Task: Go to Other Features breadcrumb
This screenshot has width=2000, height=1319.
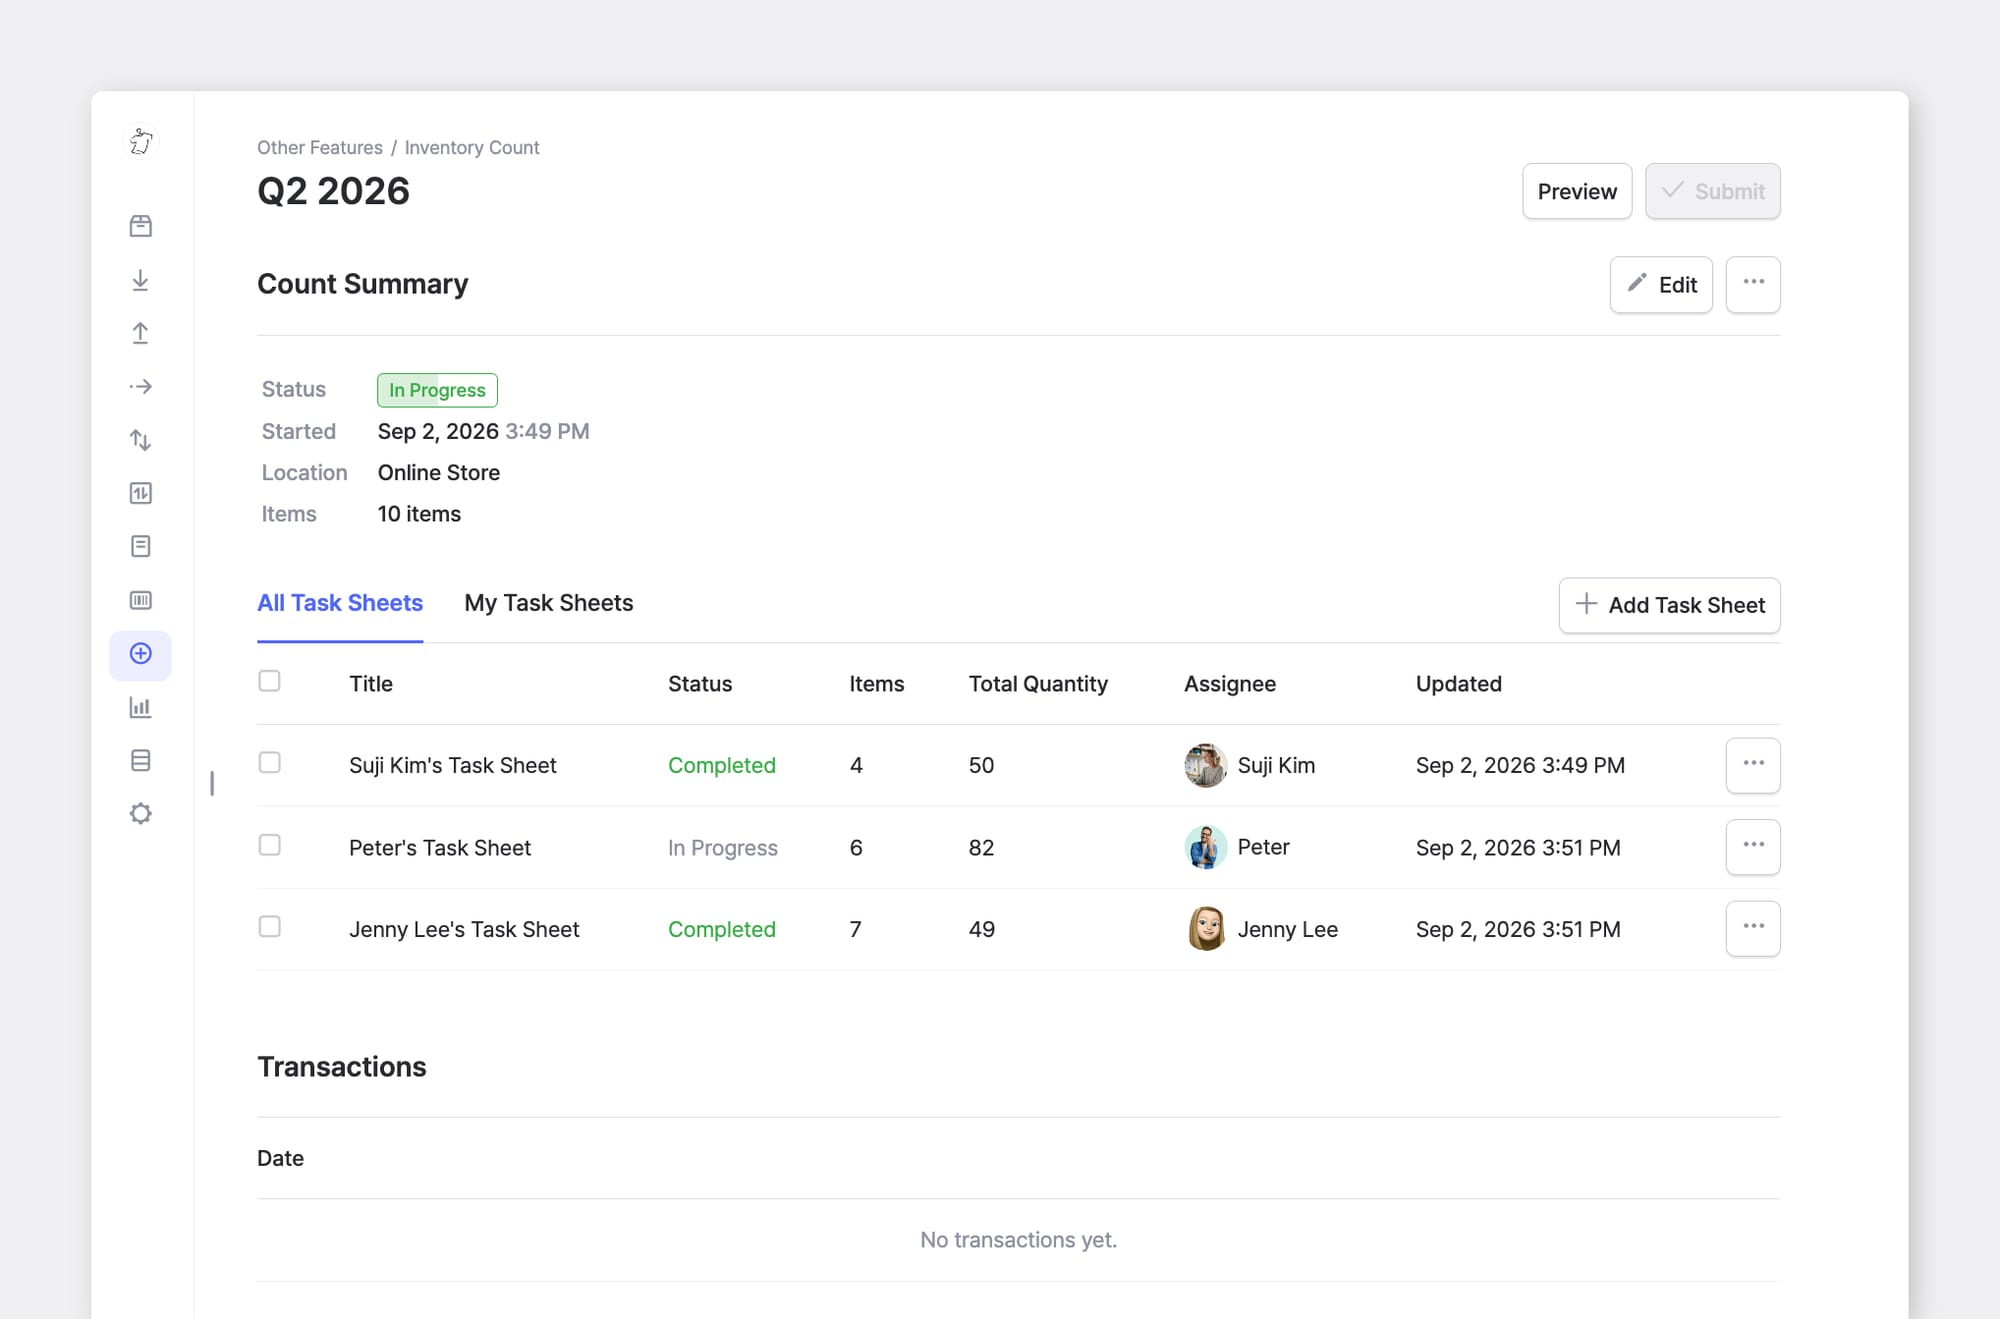Action: tap(320, 148)
